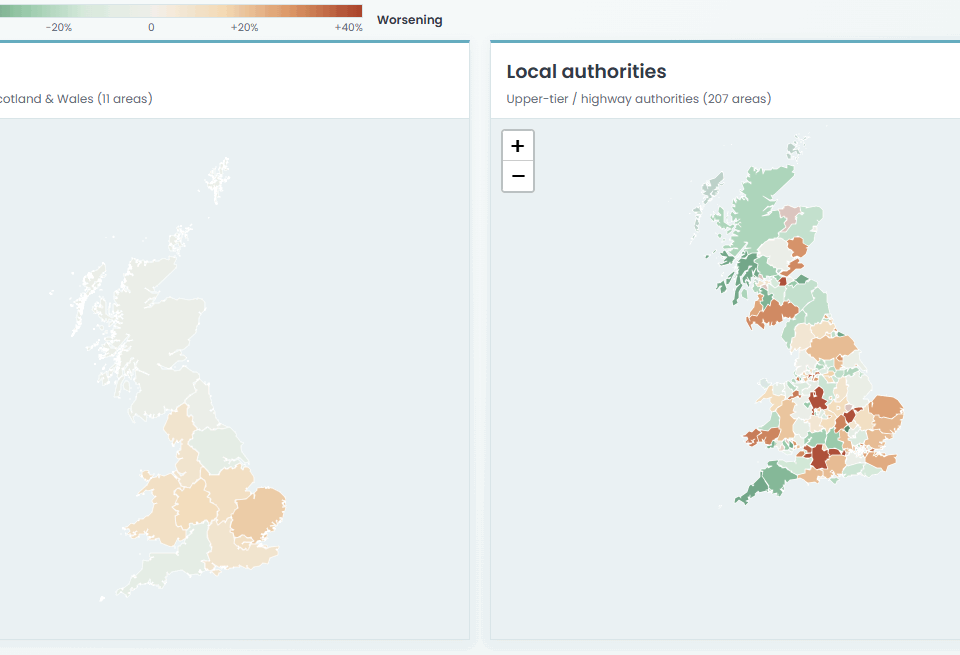Select North Yorkshire on local authorities map
The width and height of the screenshot is (960, 655).
point(831,348)
